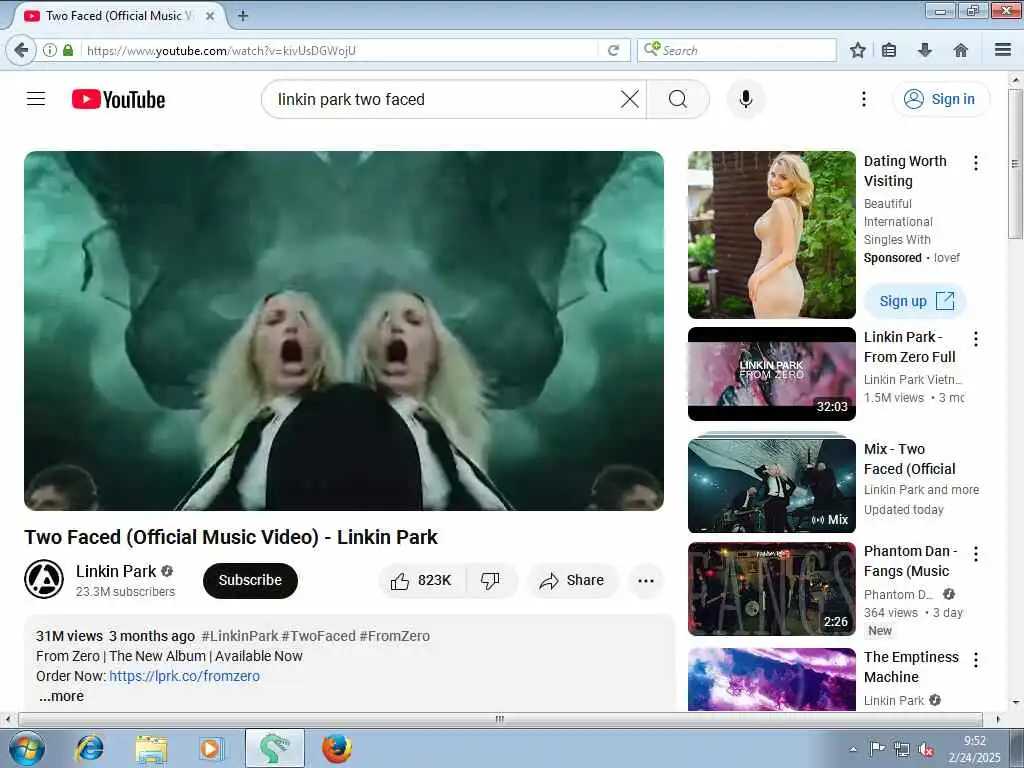Click the Mix - Two Faced title text
This screenshot has width=1024, height=768.
click(x=909, y=459)
